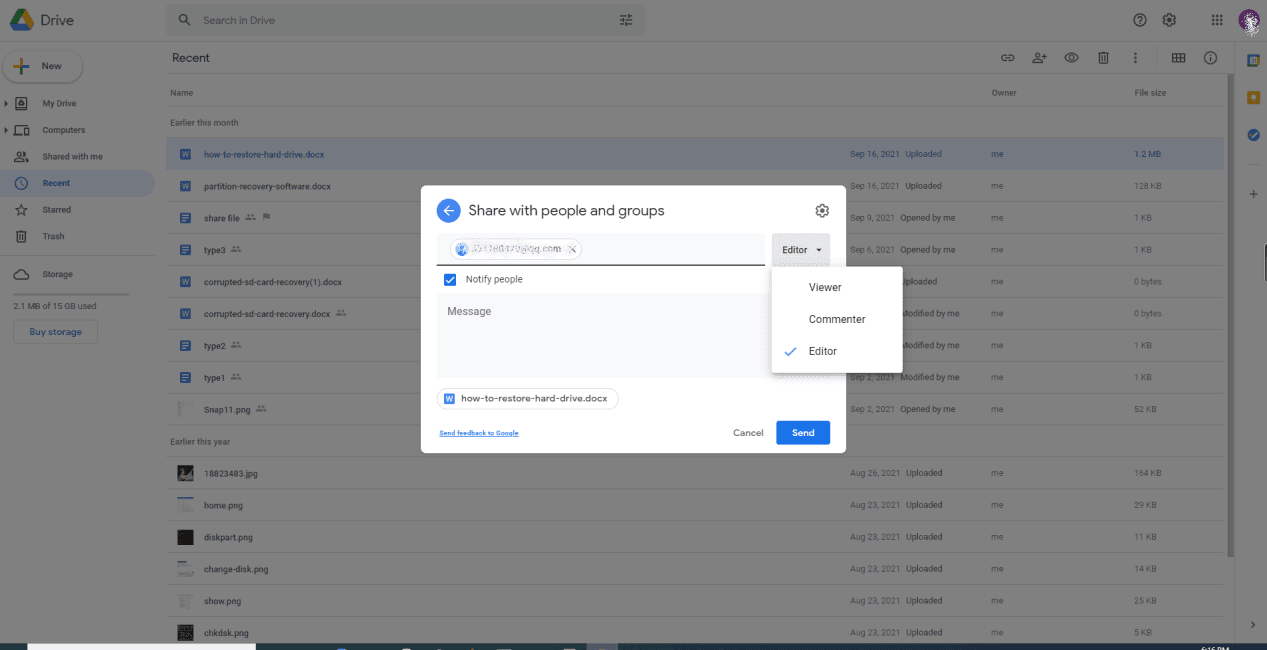Screen dimensions: 1267x650
Task: Open Google apps grid launcher
Action: tap(1217, 20)
